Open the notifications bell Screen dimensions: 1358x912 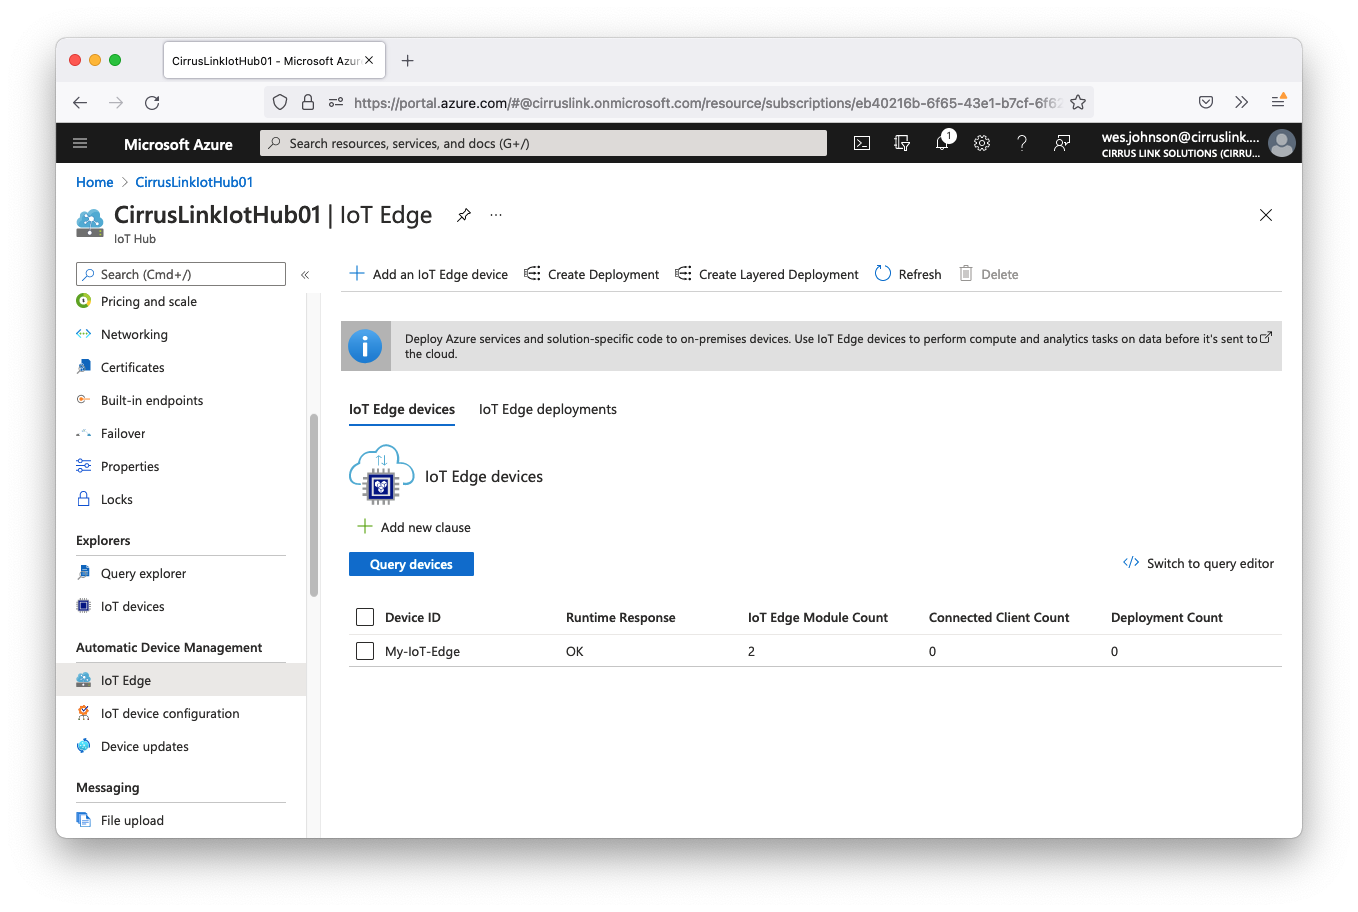click(942, 143)
